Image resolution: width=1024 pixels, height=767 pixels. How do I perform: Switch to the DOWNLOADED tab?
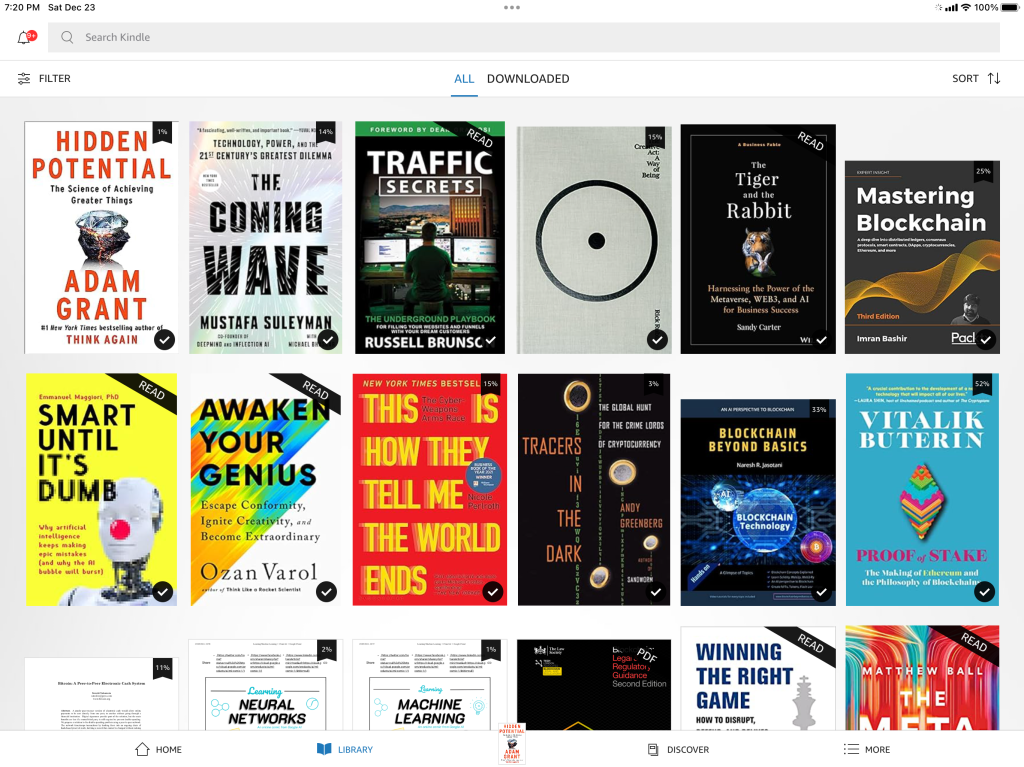528,78
